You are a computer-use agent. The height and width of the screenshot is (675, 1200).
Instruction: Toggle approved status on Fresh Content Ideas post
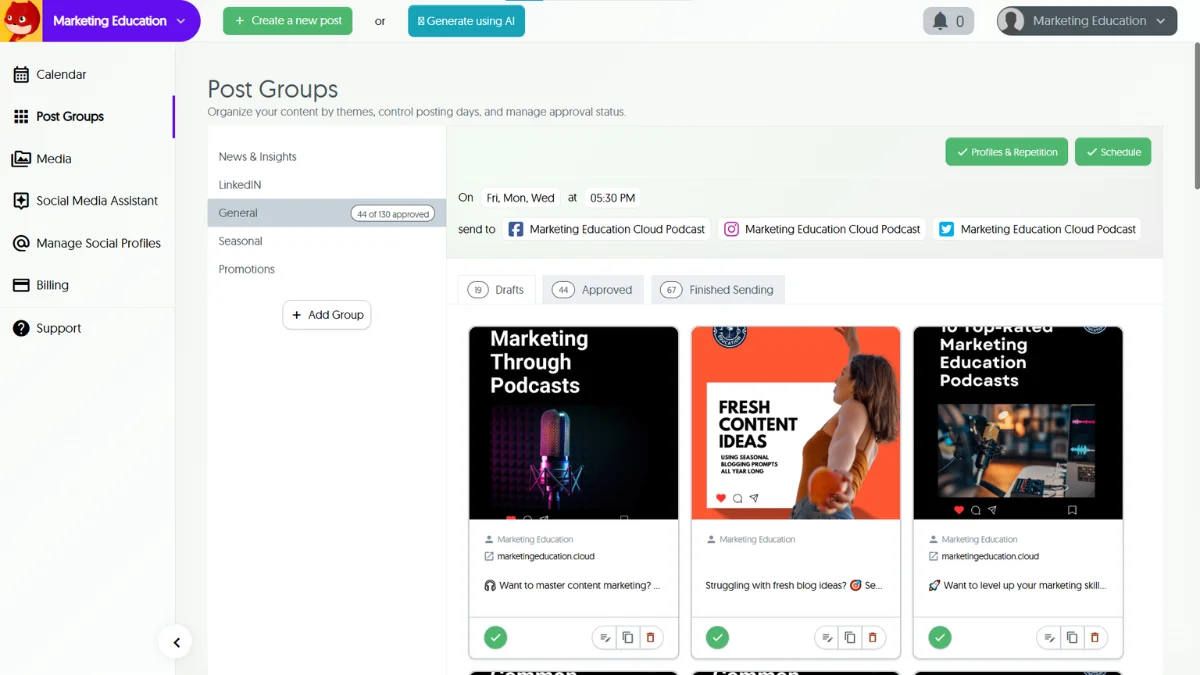click(x=717, y=637)
